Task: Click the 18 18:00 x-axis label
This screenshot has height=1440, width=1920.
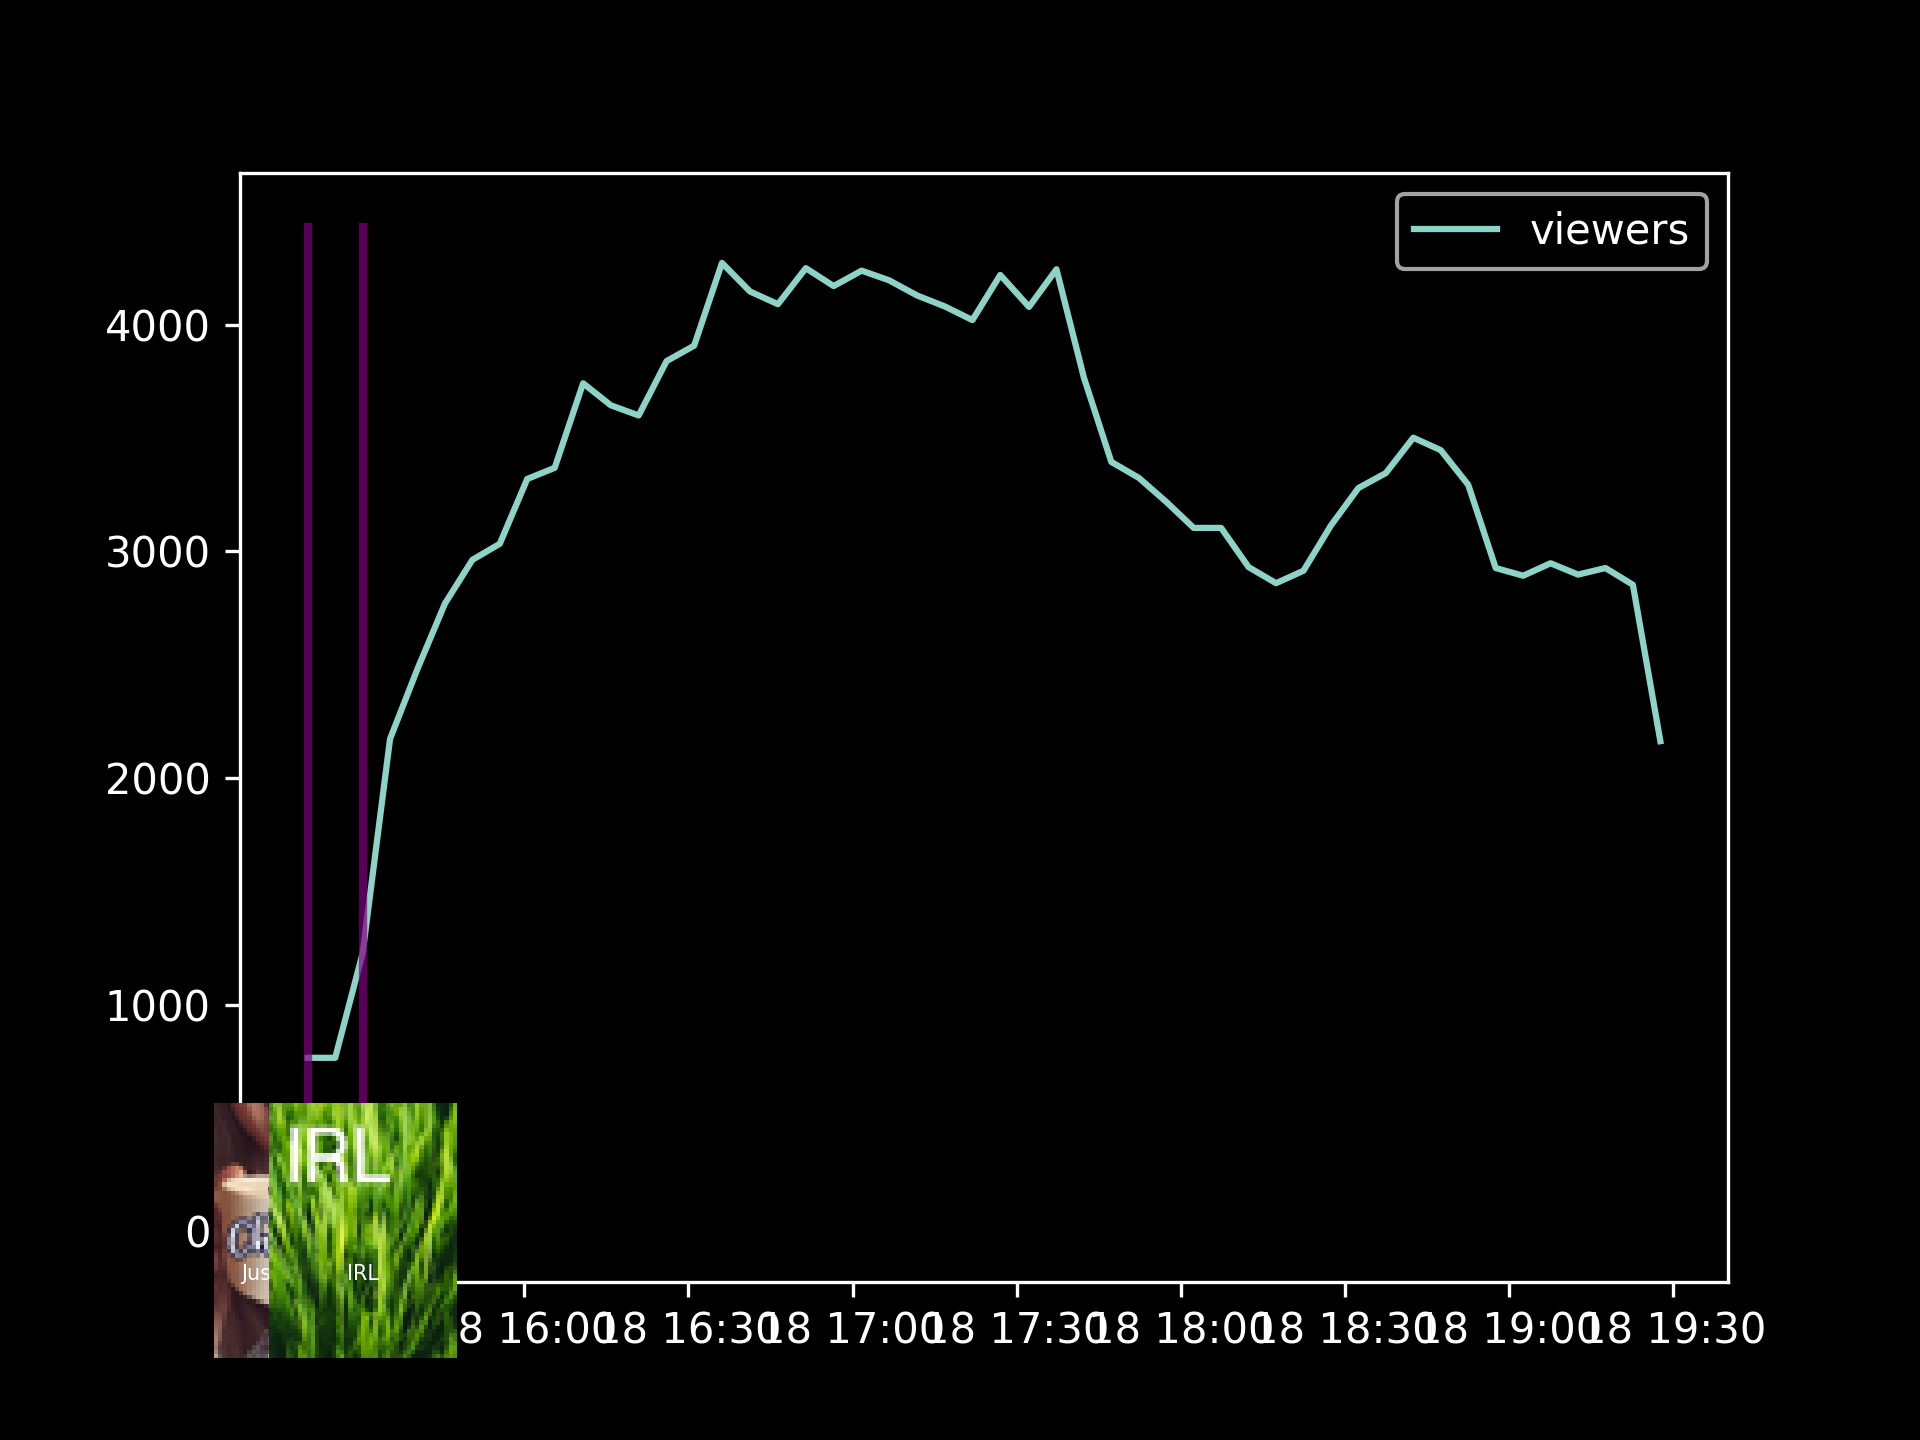Action: (x=1183, y=1330)
